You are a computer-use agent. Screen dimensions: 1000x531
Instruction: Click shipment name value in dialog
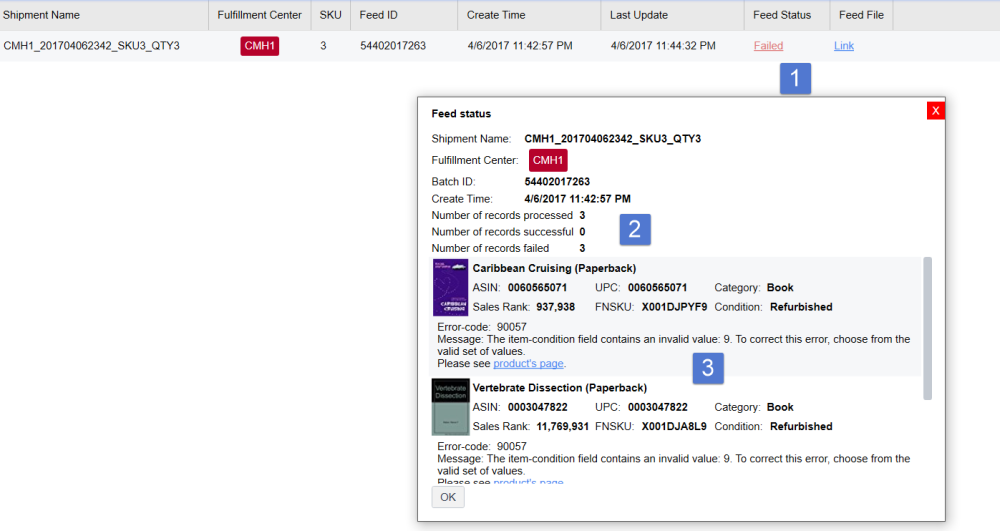(612, 138)
